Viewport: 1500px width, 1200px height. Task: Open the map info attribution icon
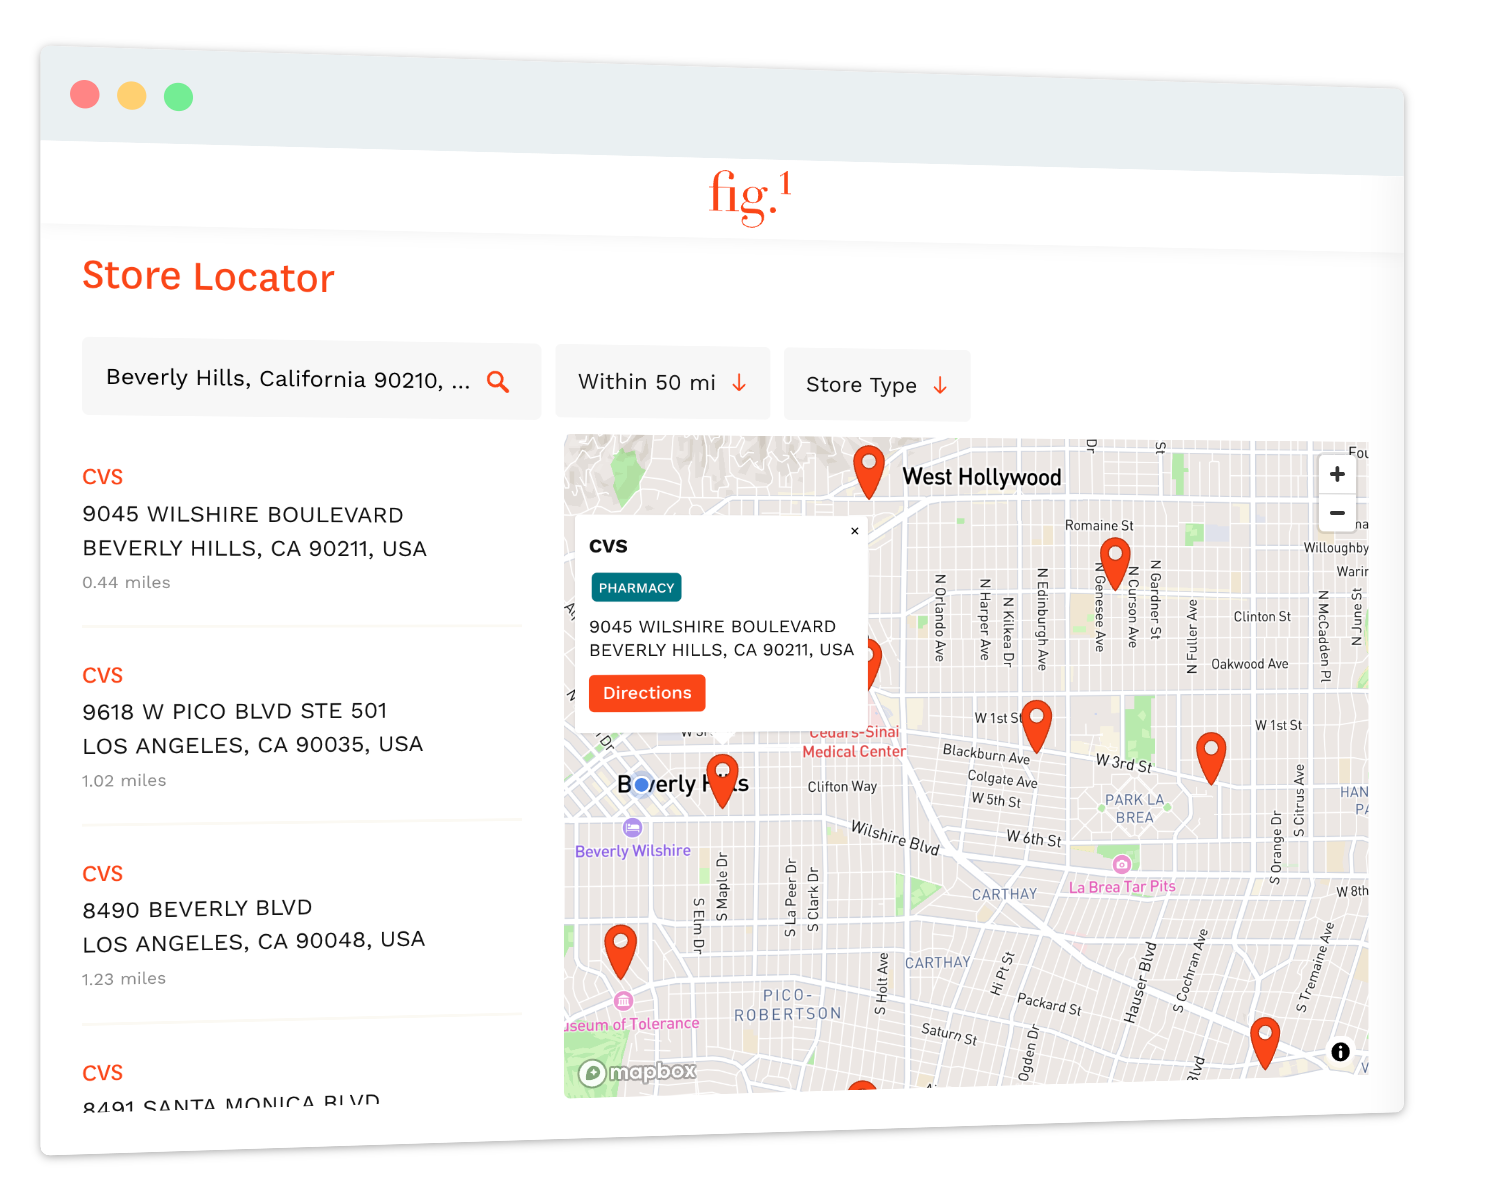[1341, 1052]
